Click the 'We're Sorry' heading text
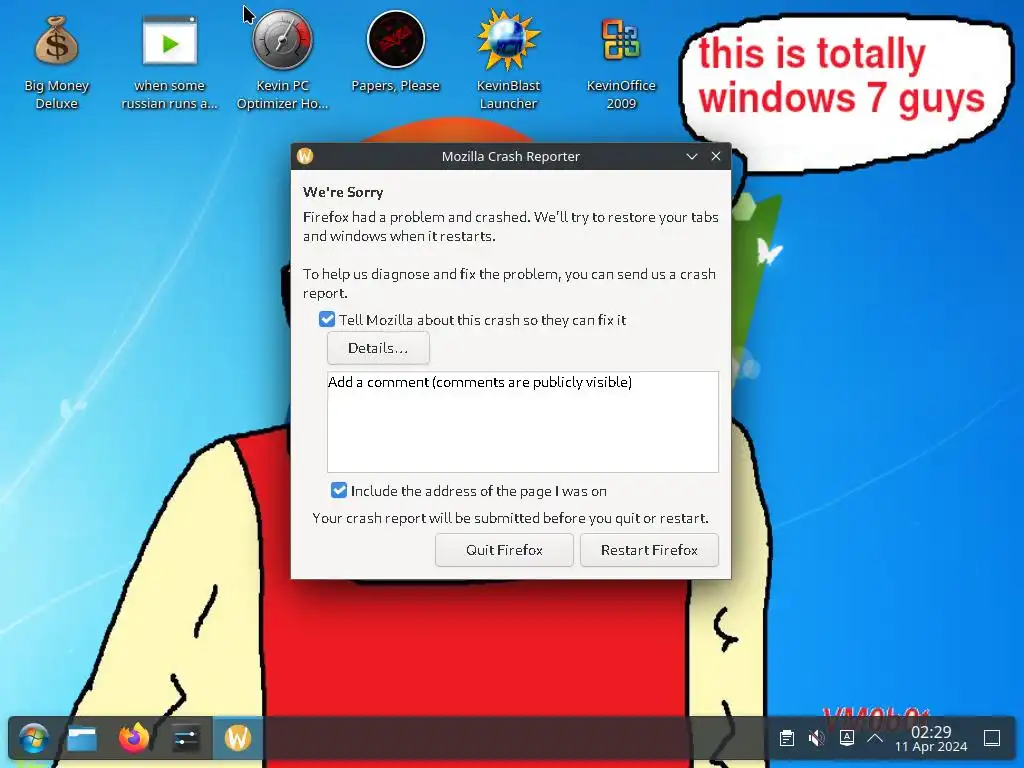1024x768 pixels. coord(343,192)
